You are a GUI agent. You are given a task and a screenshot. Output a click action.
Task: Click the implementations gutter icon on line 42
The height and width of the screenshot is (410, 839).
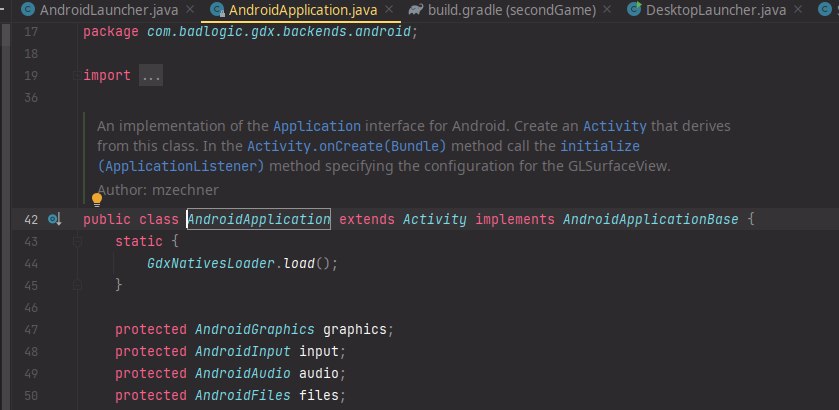pyautogui.click(x=55, y=219)
